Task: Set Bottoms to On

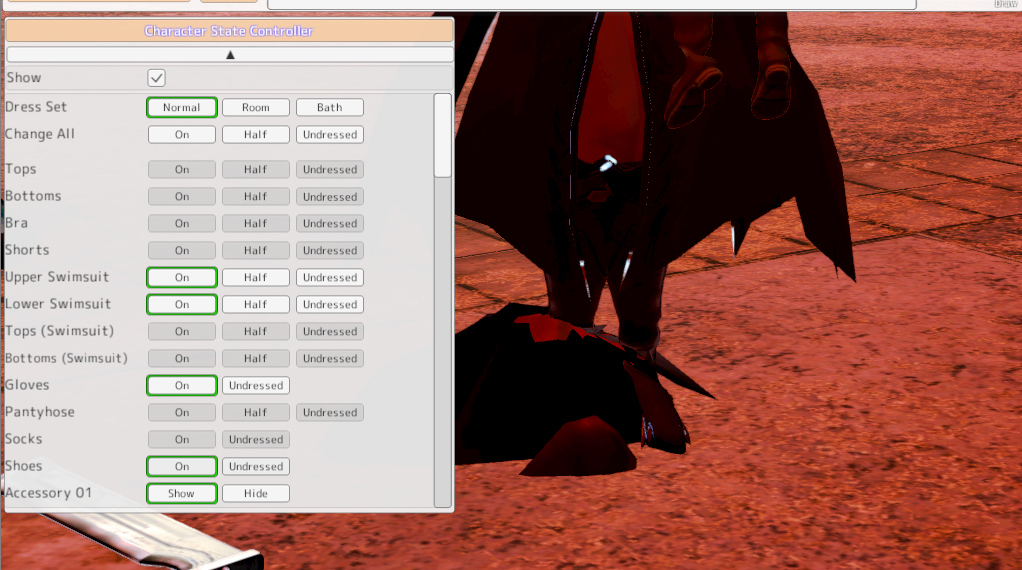Action: [x=182, y=197]
